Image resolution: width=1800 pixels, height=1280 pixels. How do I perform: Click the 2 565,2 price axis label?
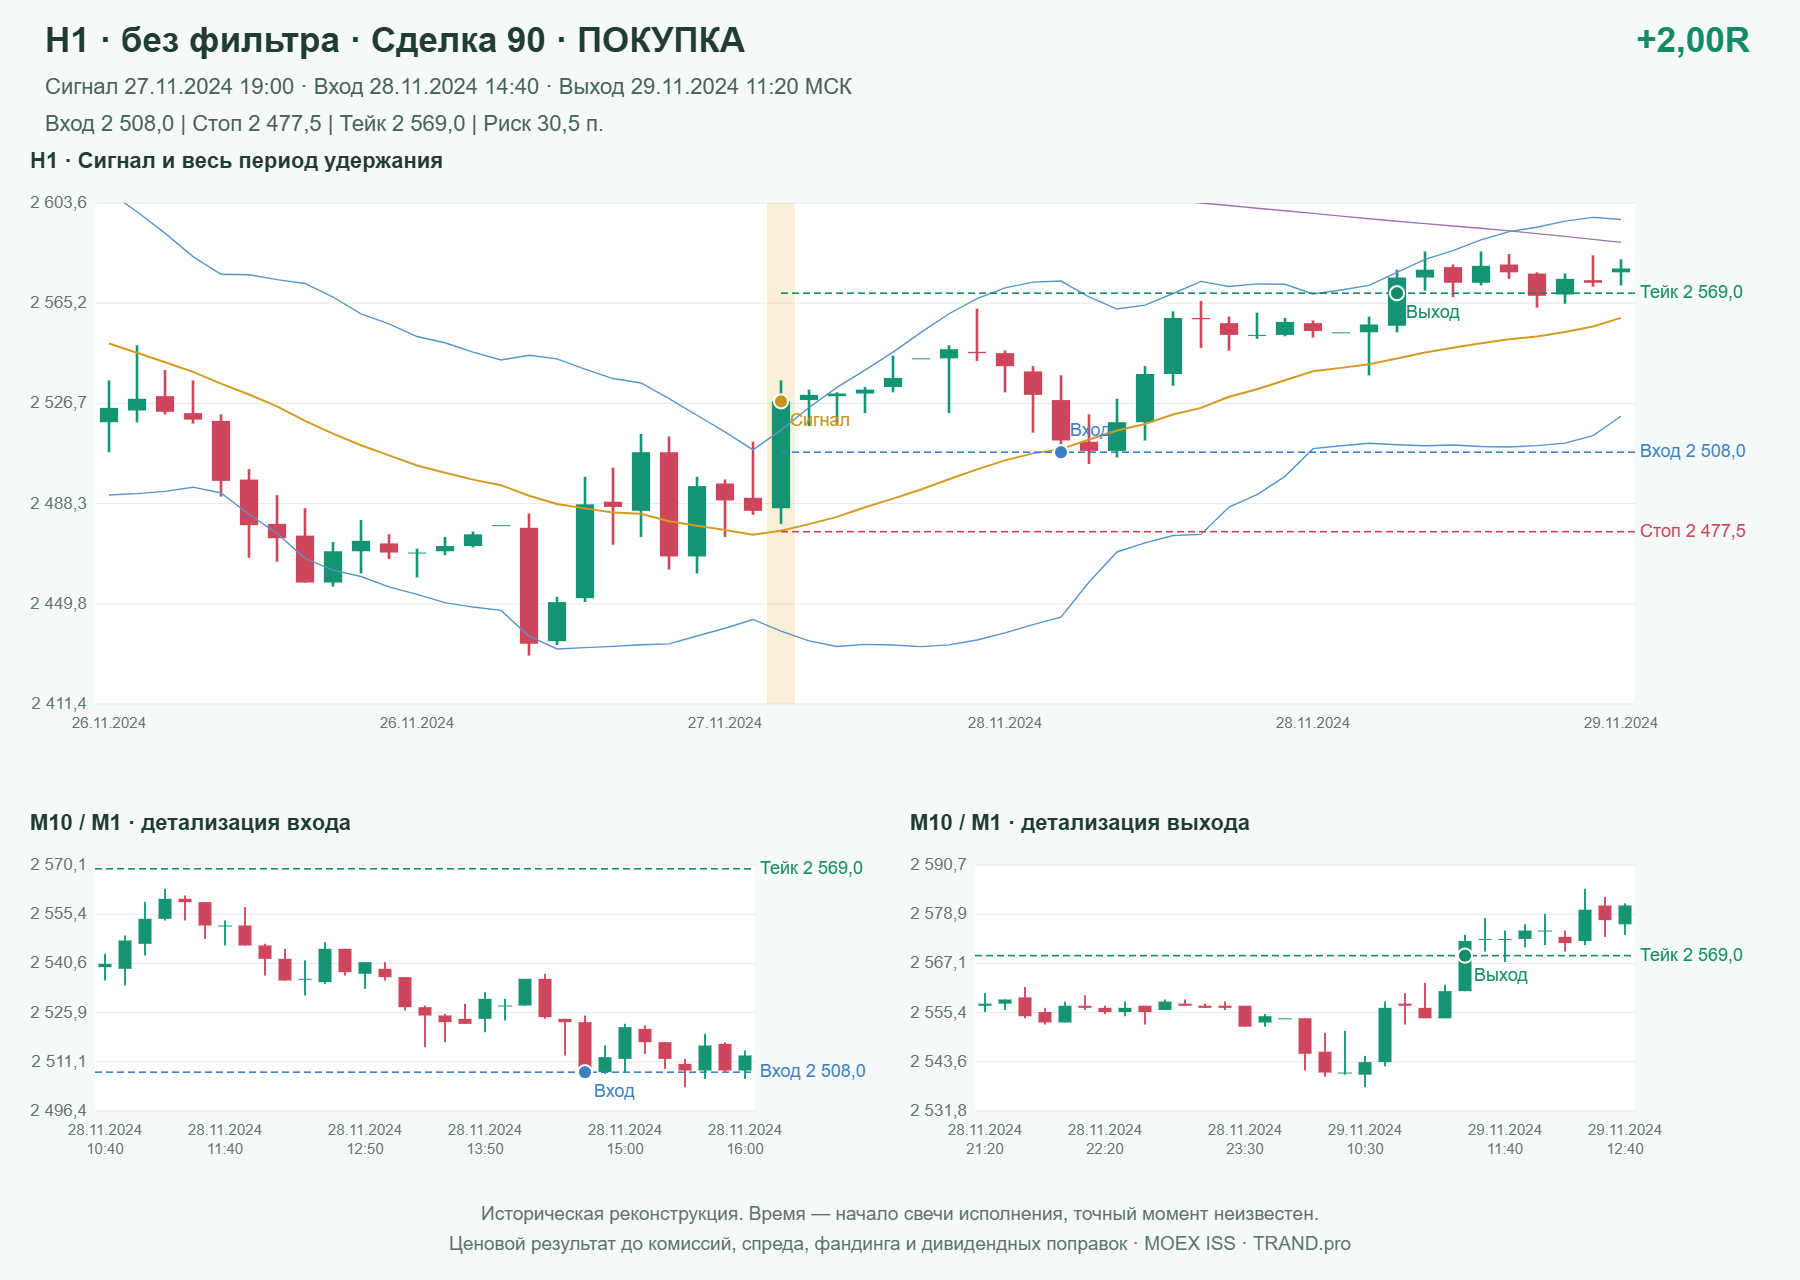[x=59, y=303]
